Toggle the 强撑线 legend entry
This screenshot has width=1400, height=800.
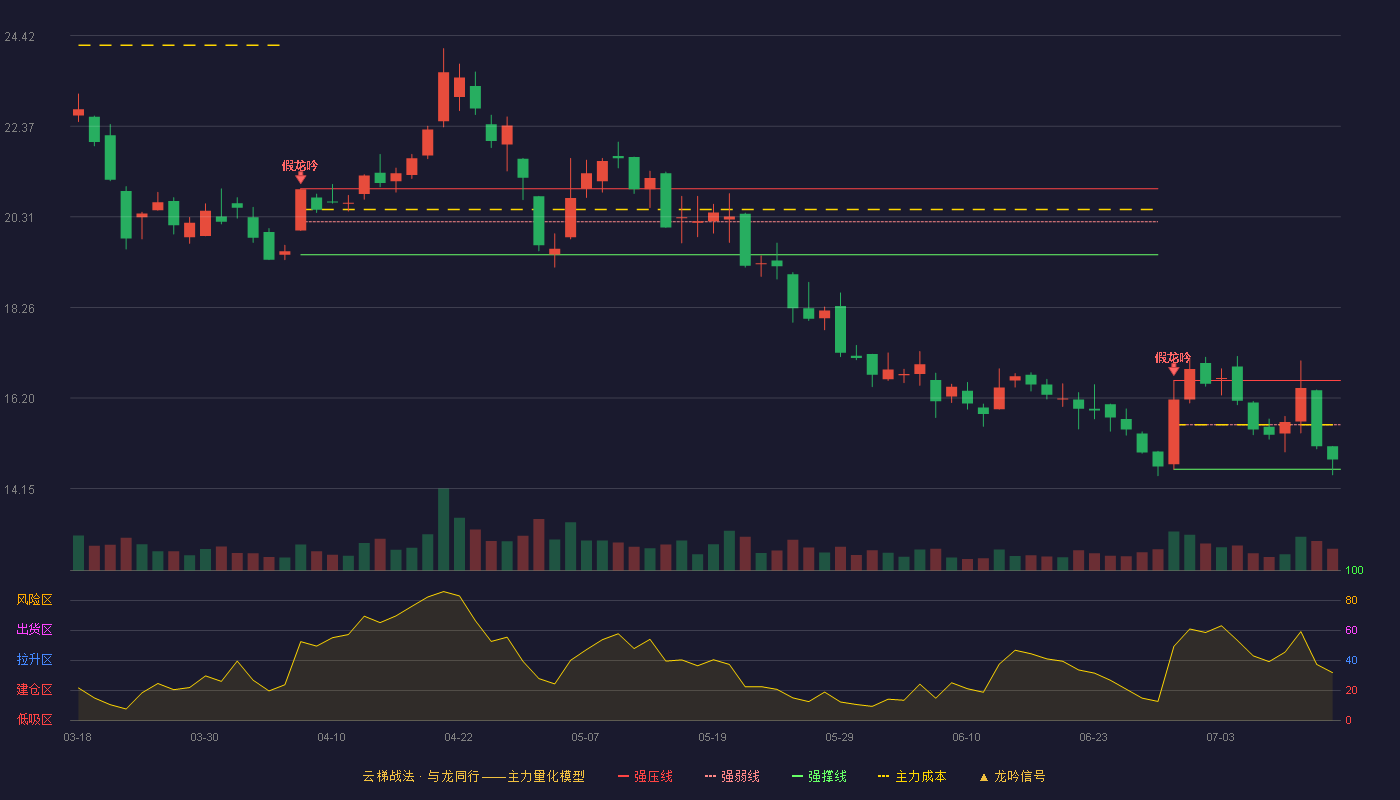click(819, 776)
